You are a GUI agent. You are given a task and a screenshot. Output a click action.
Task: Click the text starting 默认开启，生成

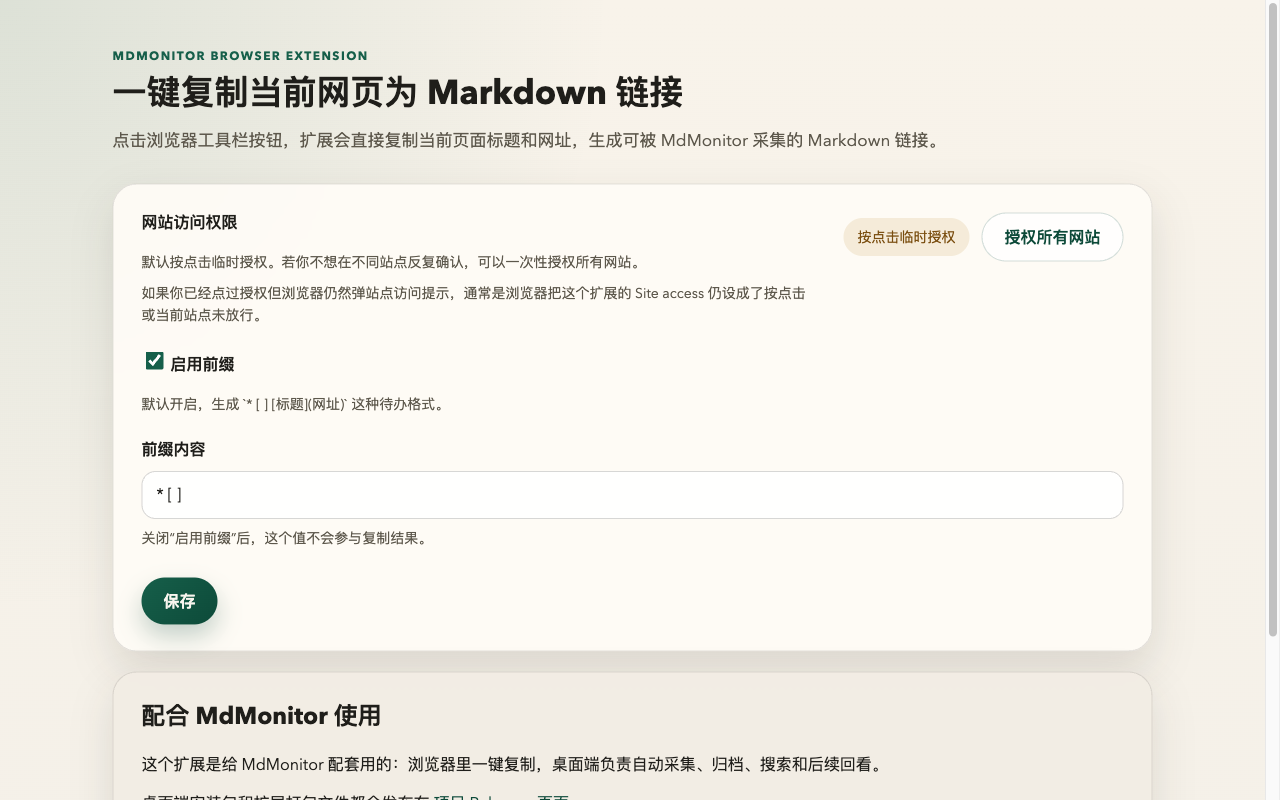coord(294,404)
